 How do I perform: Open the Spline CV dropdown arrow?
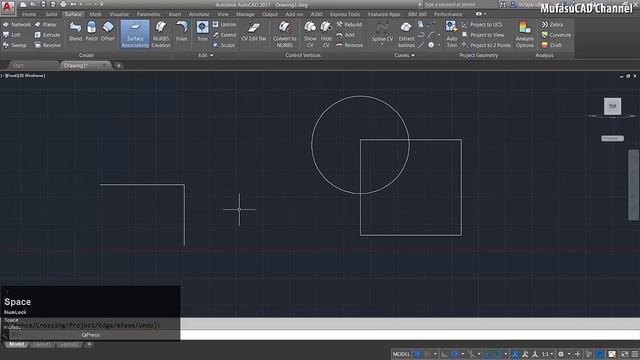pyautogui.click(x=382, y=44)
